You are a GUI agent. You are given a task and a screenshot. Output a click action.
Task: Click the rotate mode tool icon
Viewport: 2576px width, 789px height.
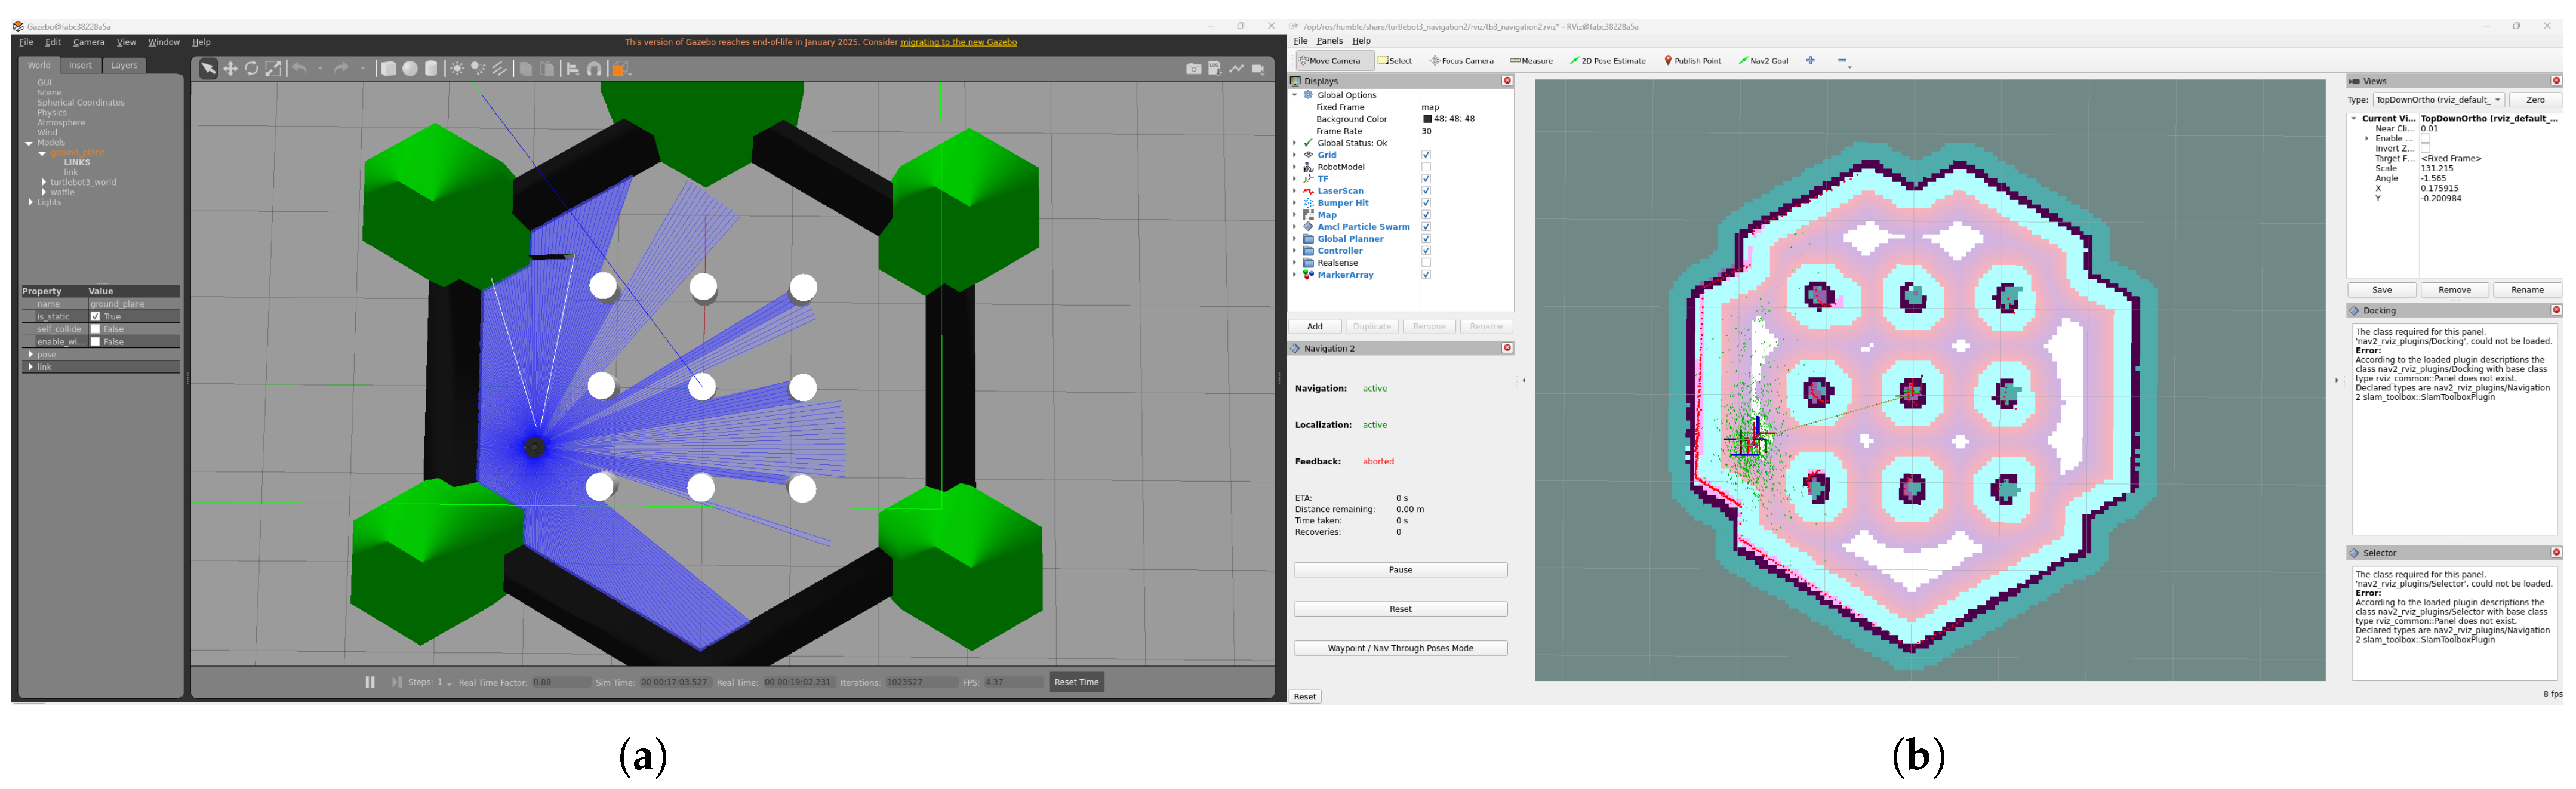click(x=252, y=69)
